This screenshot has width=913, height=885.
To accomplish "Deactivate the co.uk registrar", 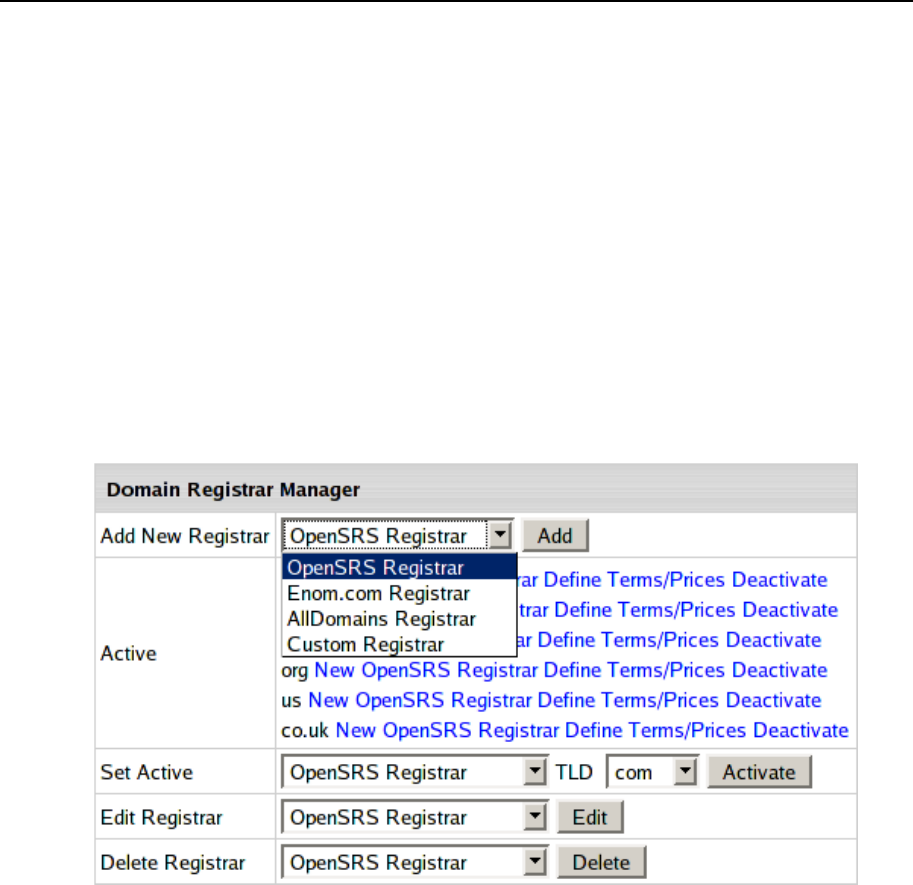I will (801, 730).
